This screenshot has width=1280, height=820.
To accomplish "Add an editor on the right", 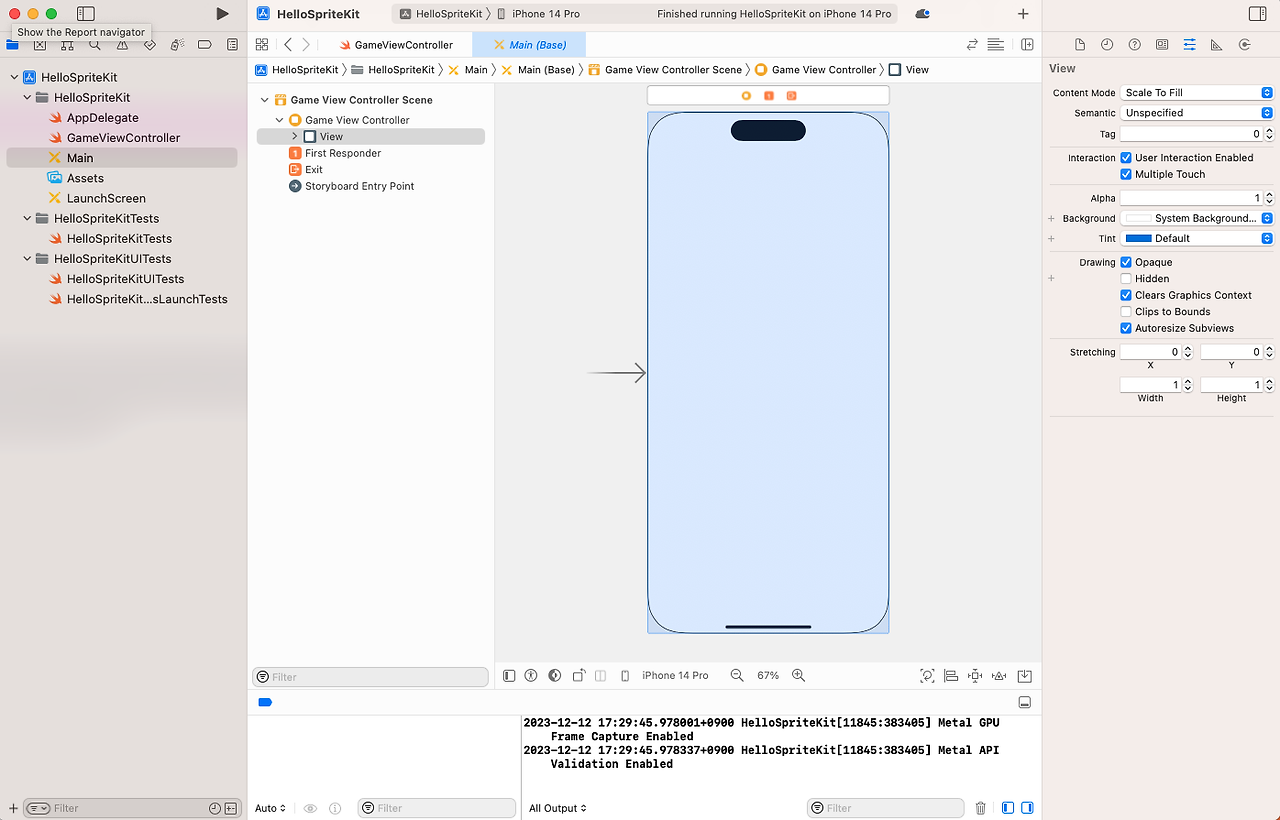I will tap(1027, 45).
